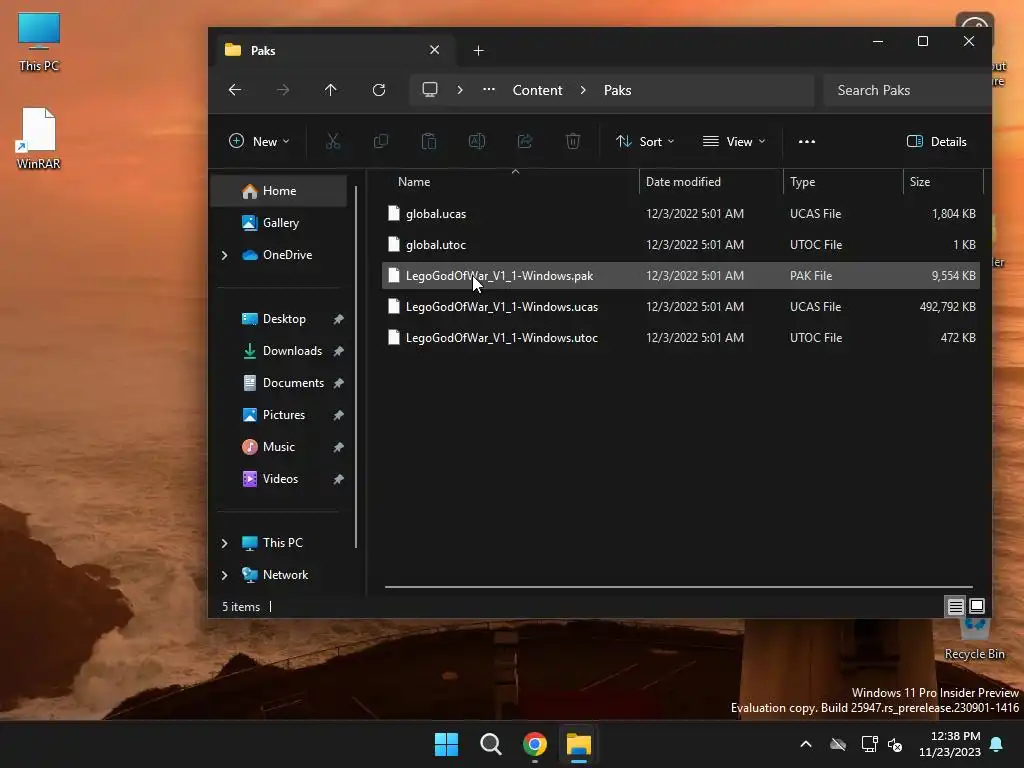
Task: Click the Rename icon in toolbar
Action: (x=477, y=141)
